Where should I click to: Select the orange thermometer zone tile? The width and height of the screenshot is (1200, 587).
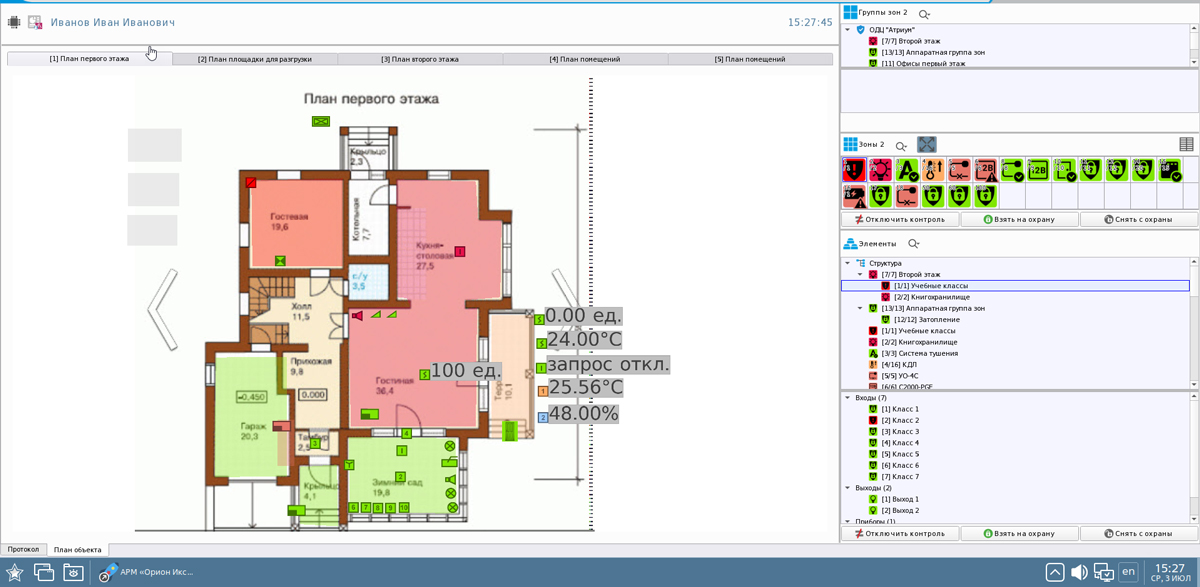(932, 170)
